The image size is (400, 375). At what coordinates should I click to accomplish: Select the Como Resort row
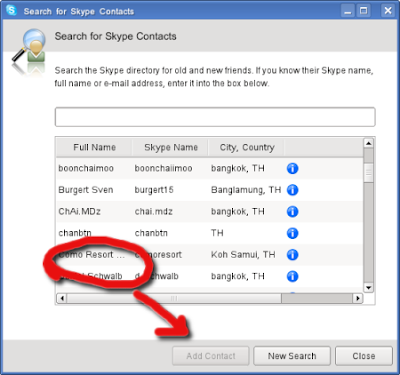coord(210,255)
